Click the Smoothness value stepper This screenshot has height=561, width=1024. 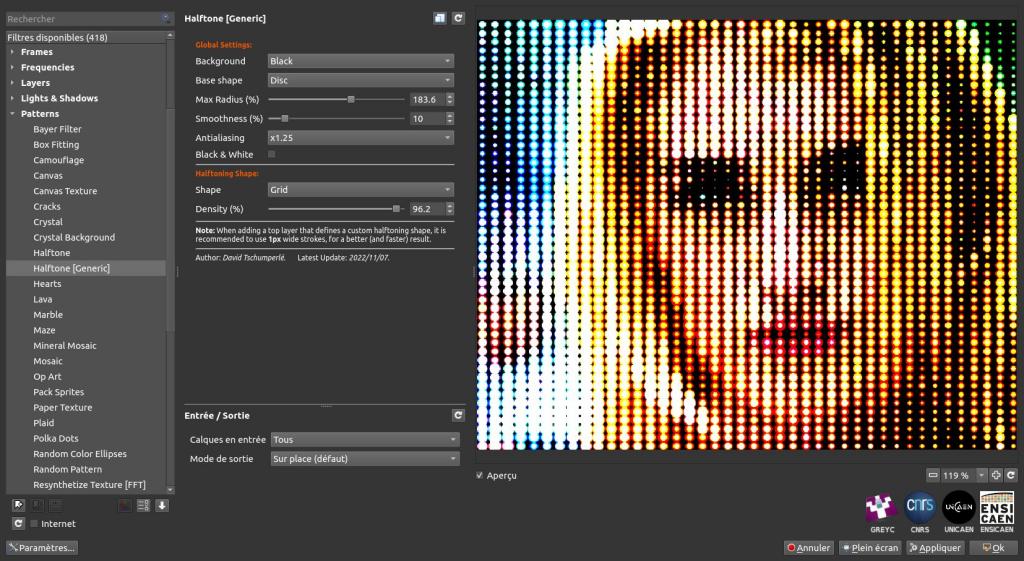[x=449, y=119]
